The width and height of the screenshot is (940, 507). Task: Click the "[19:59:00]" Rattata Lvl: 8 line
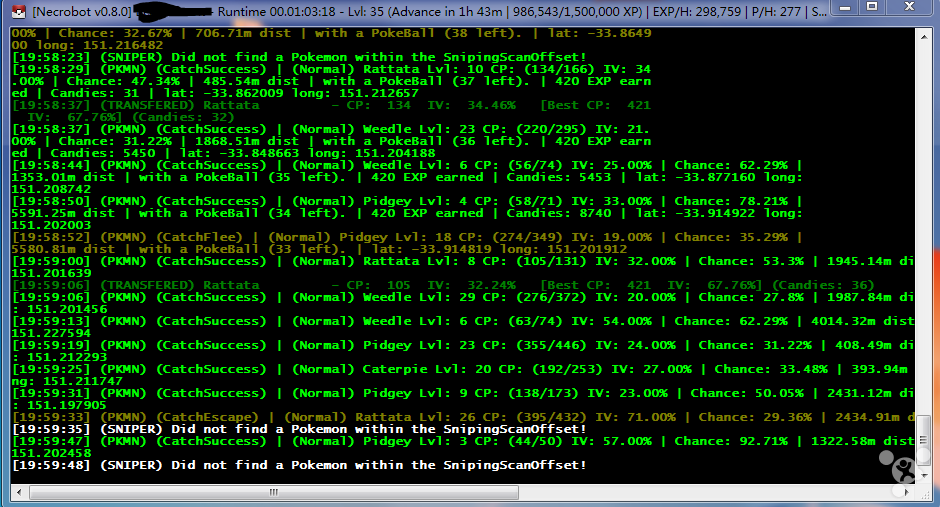(x=463, y=261)
